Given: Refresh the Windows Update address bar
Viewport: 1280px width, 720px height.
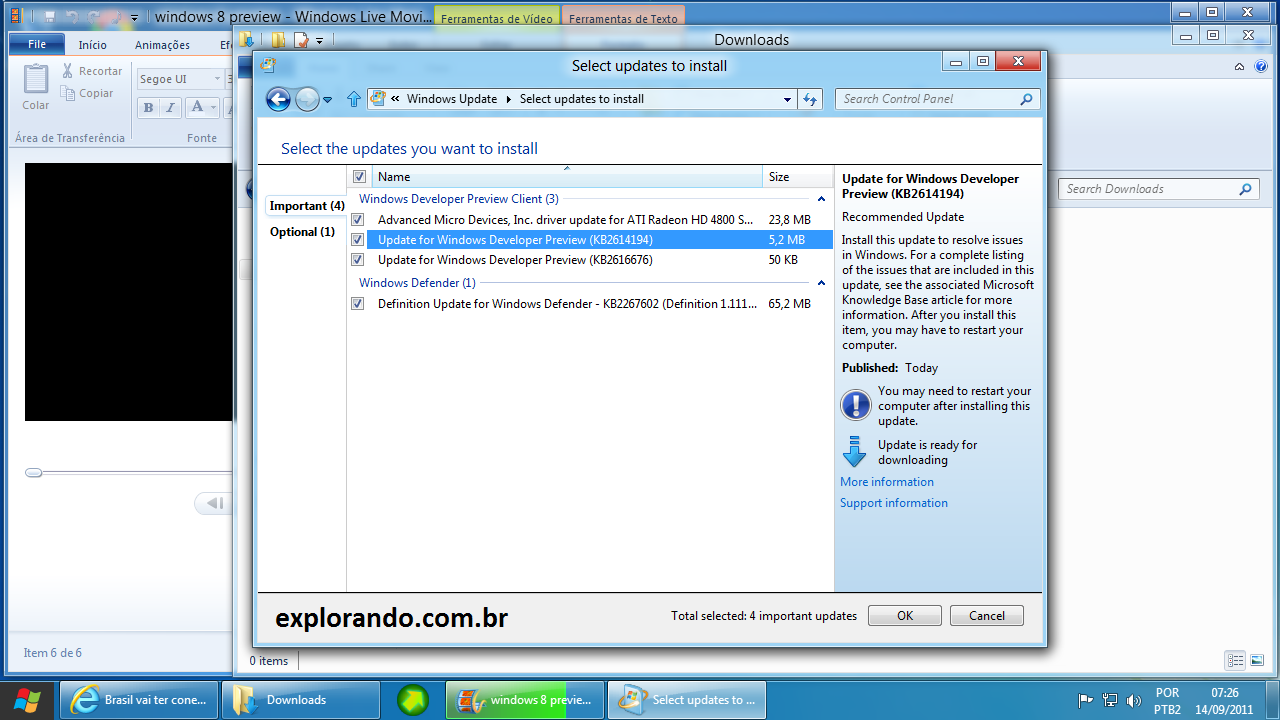Looking at the screenshot, I should (810, 99).
